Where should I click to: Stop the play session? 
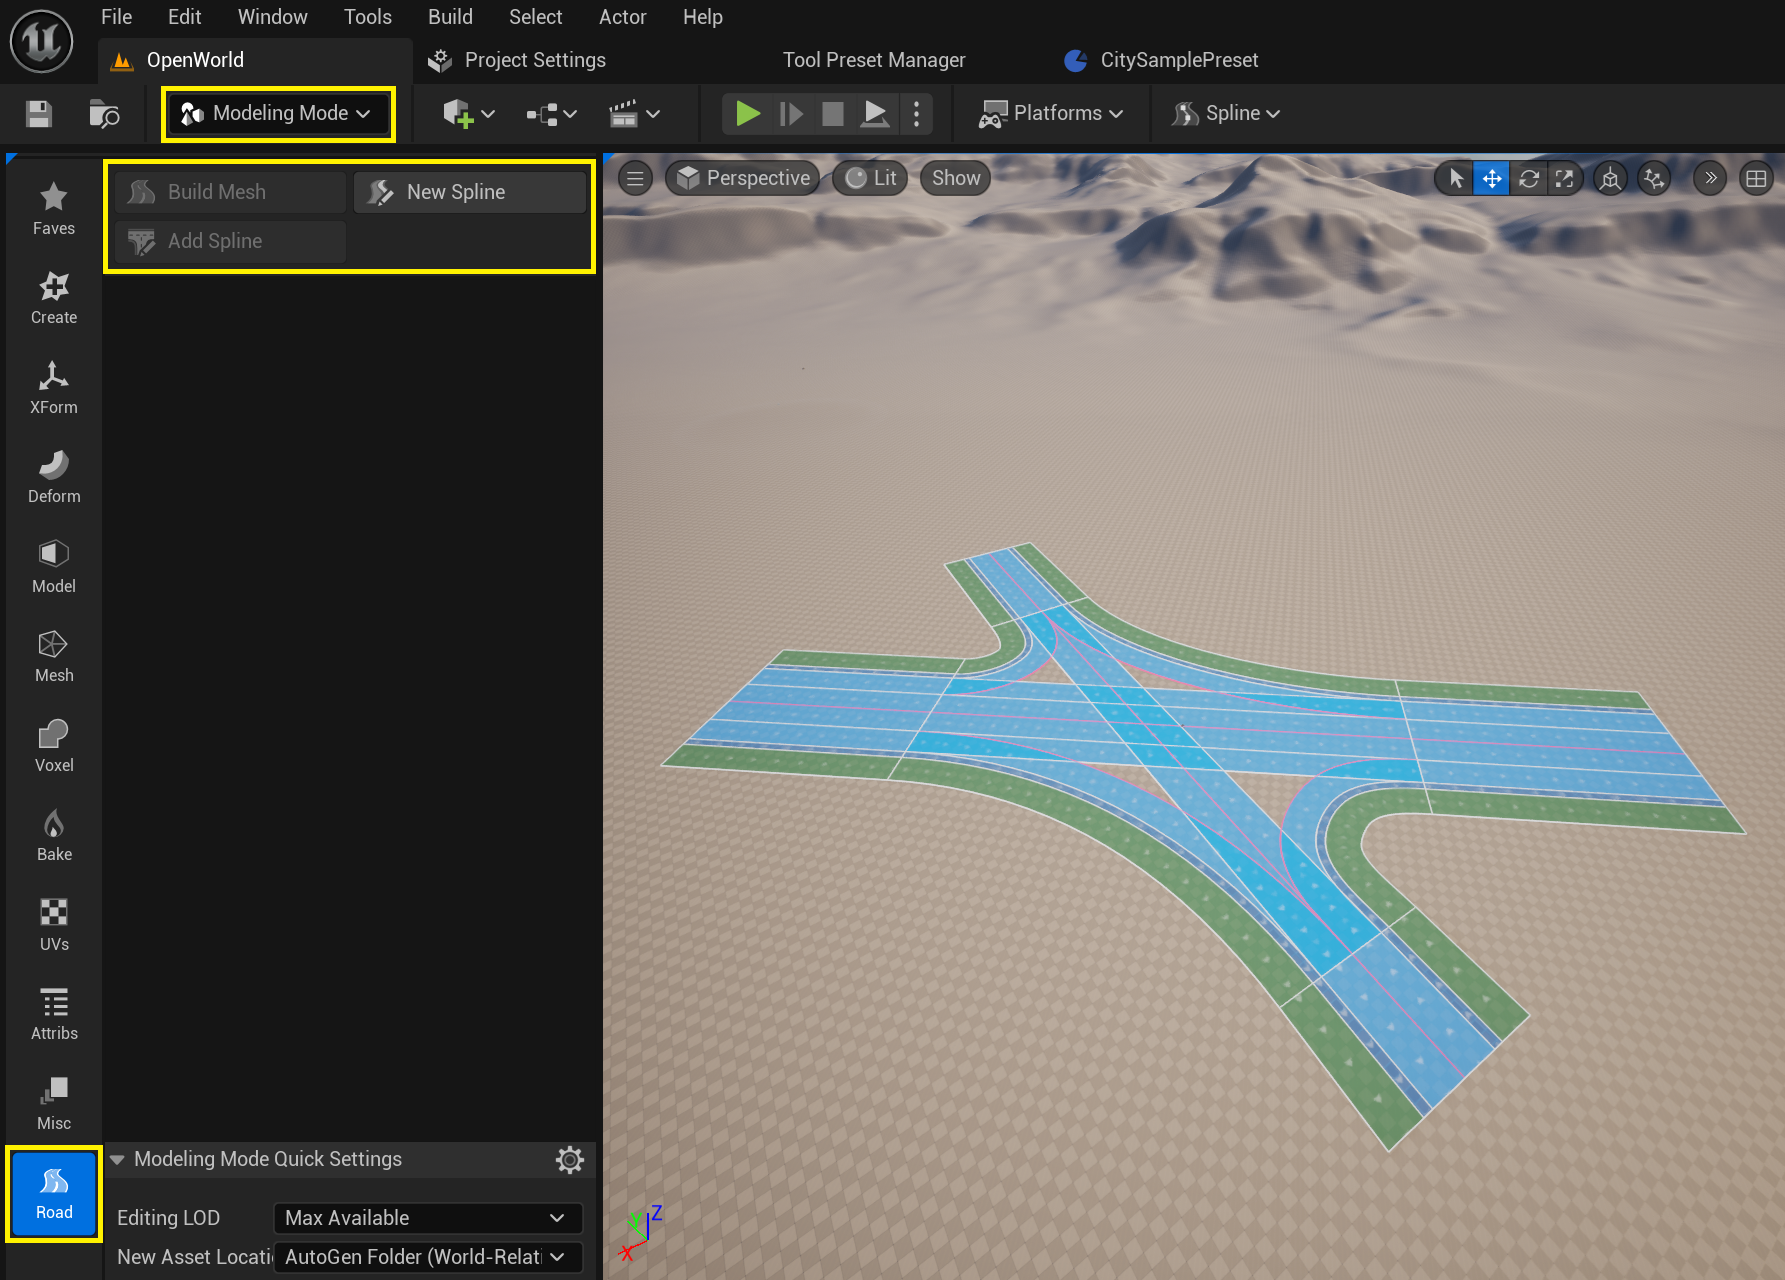(x=833, y=113)
